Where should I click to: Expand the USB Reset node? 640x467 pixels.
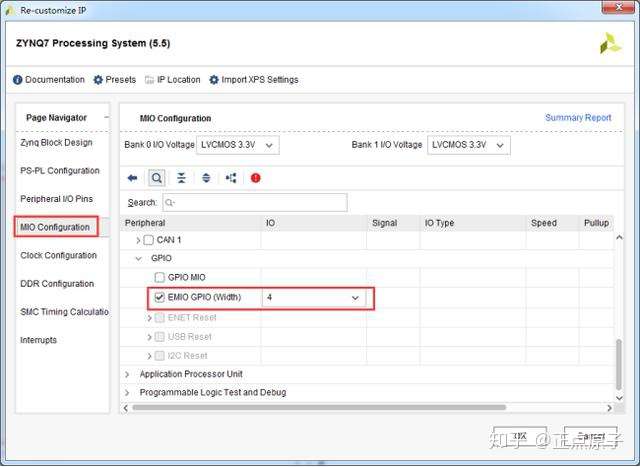pyautogui.click(x=149, y=337)
